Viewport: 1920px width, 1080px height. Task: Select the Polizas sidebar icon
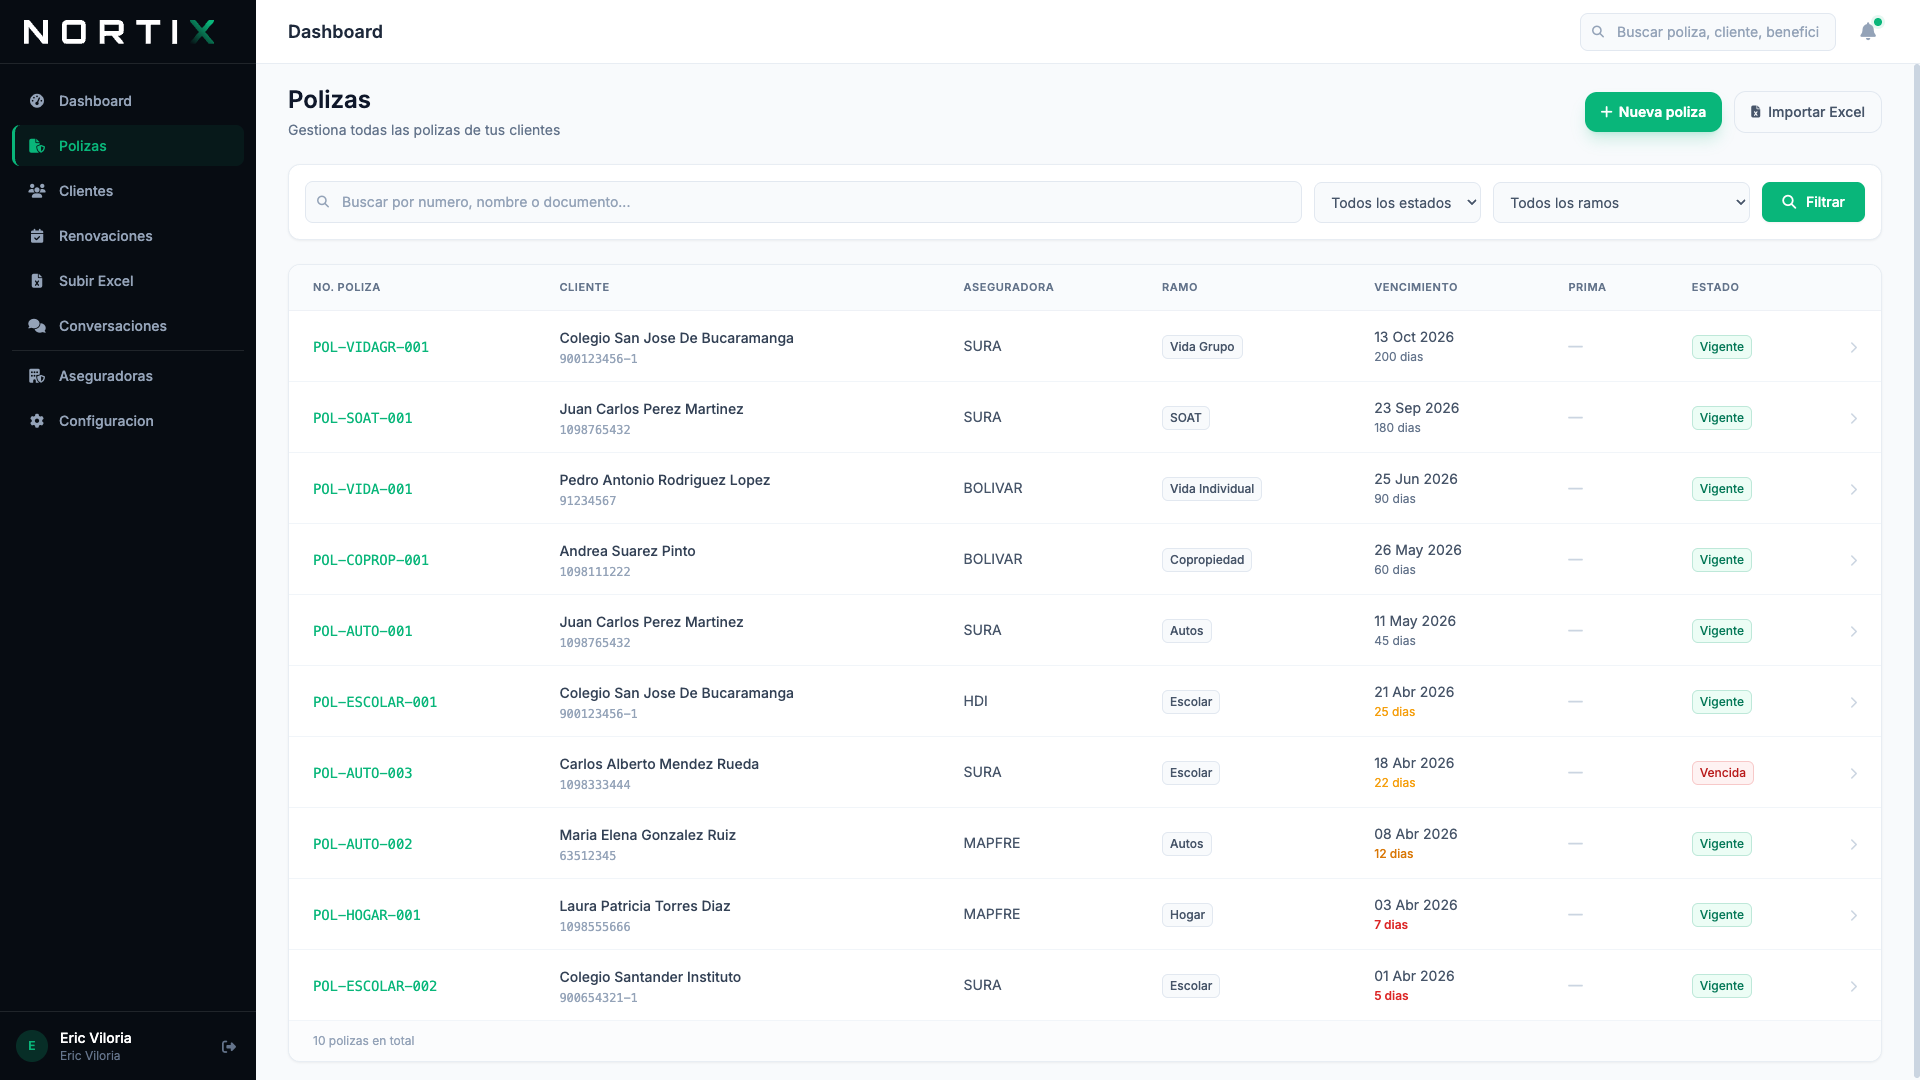click(36, 146)
